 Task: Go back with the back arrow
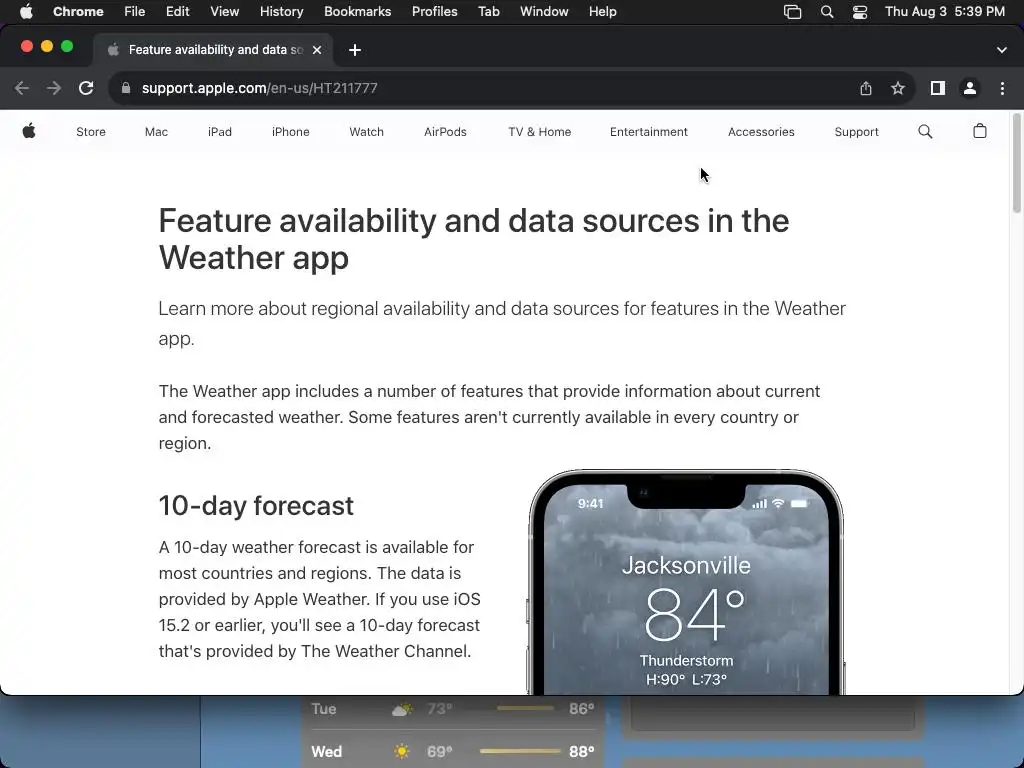click(22, 88)
